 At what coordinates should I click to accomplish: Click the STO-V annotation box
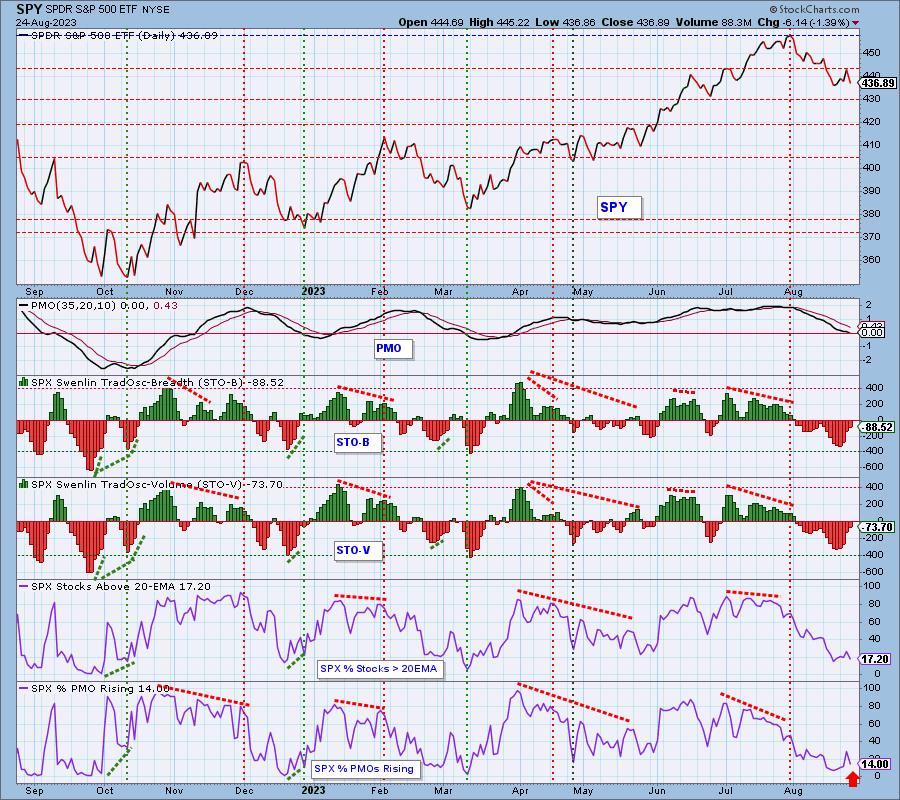(x=357, y=550)
